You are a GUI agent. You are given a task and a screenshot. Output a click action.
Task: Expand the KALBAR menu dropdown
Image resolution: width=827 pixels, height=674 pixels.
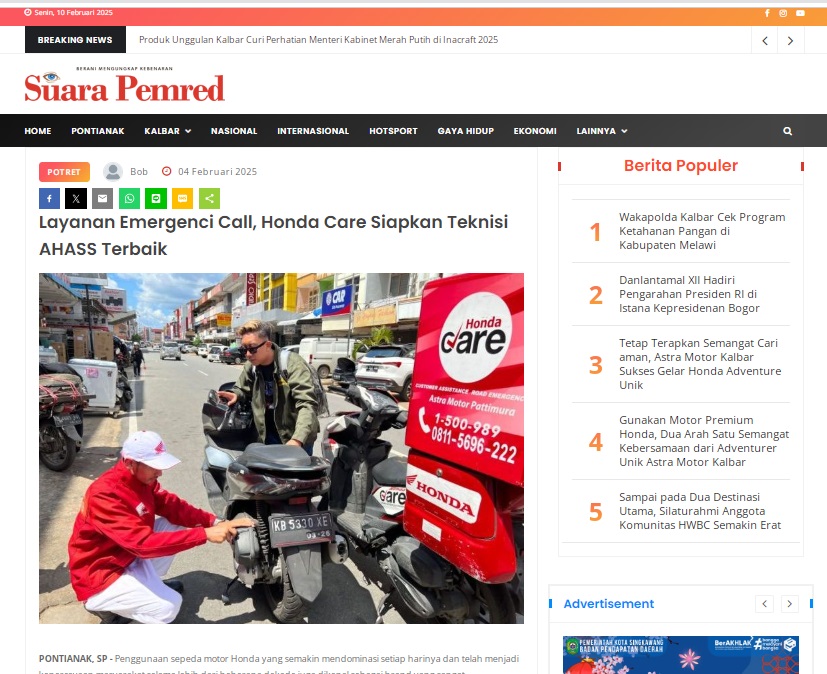click(168, 131)
